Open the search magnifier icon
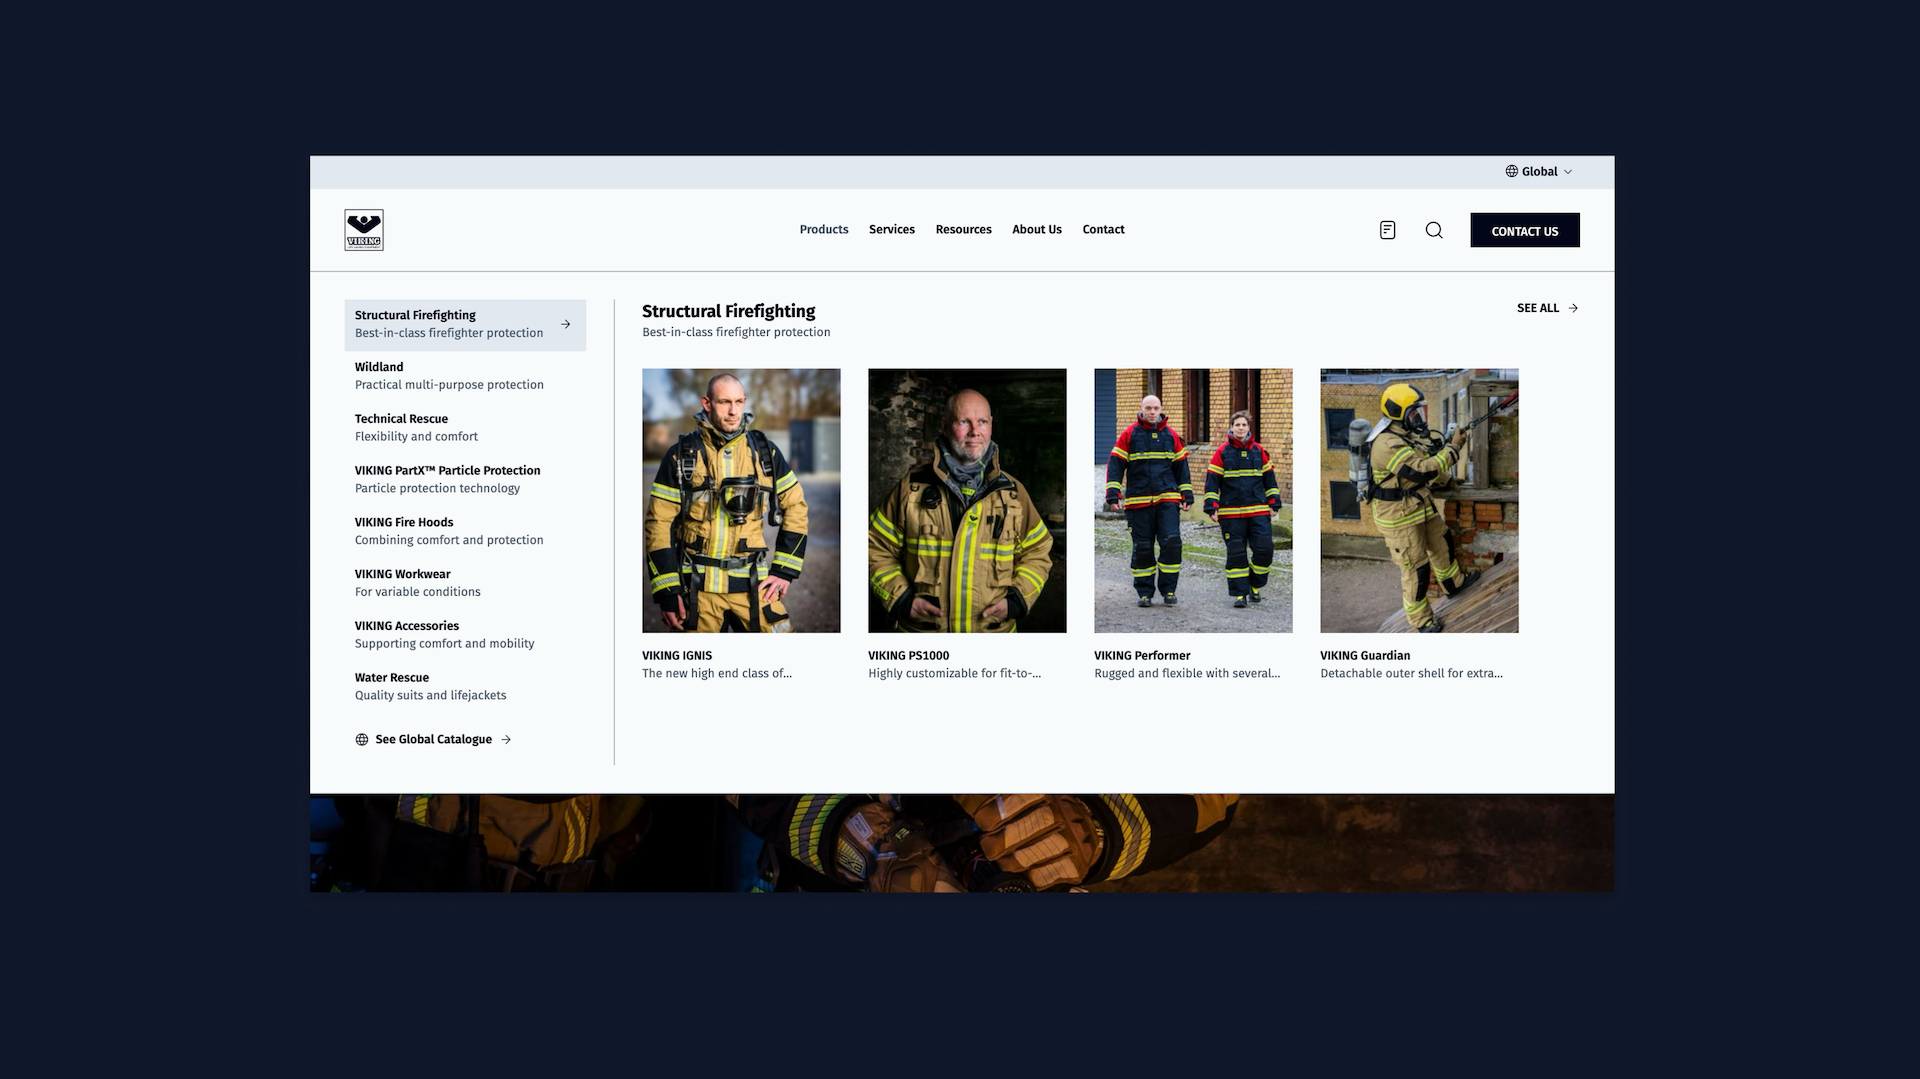Image resolution: width=1920 pixels, height=1079 pixels. [x=1434, y=230]
